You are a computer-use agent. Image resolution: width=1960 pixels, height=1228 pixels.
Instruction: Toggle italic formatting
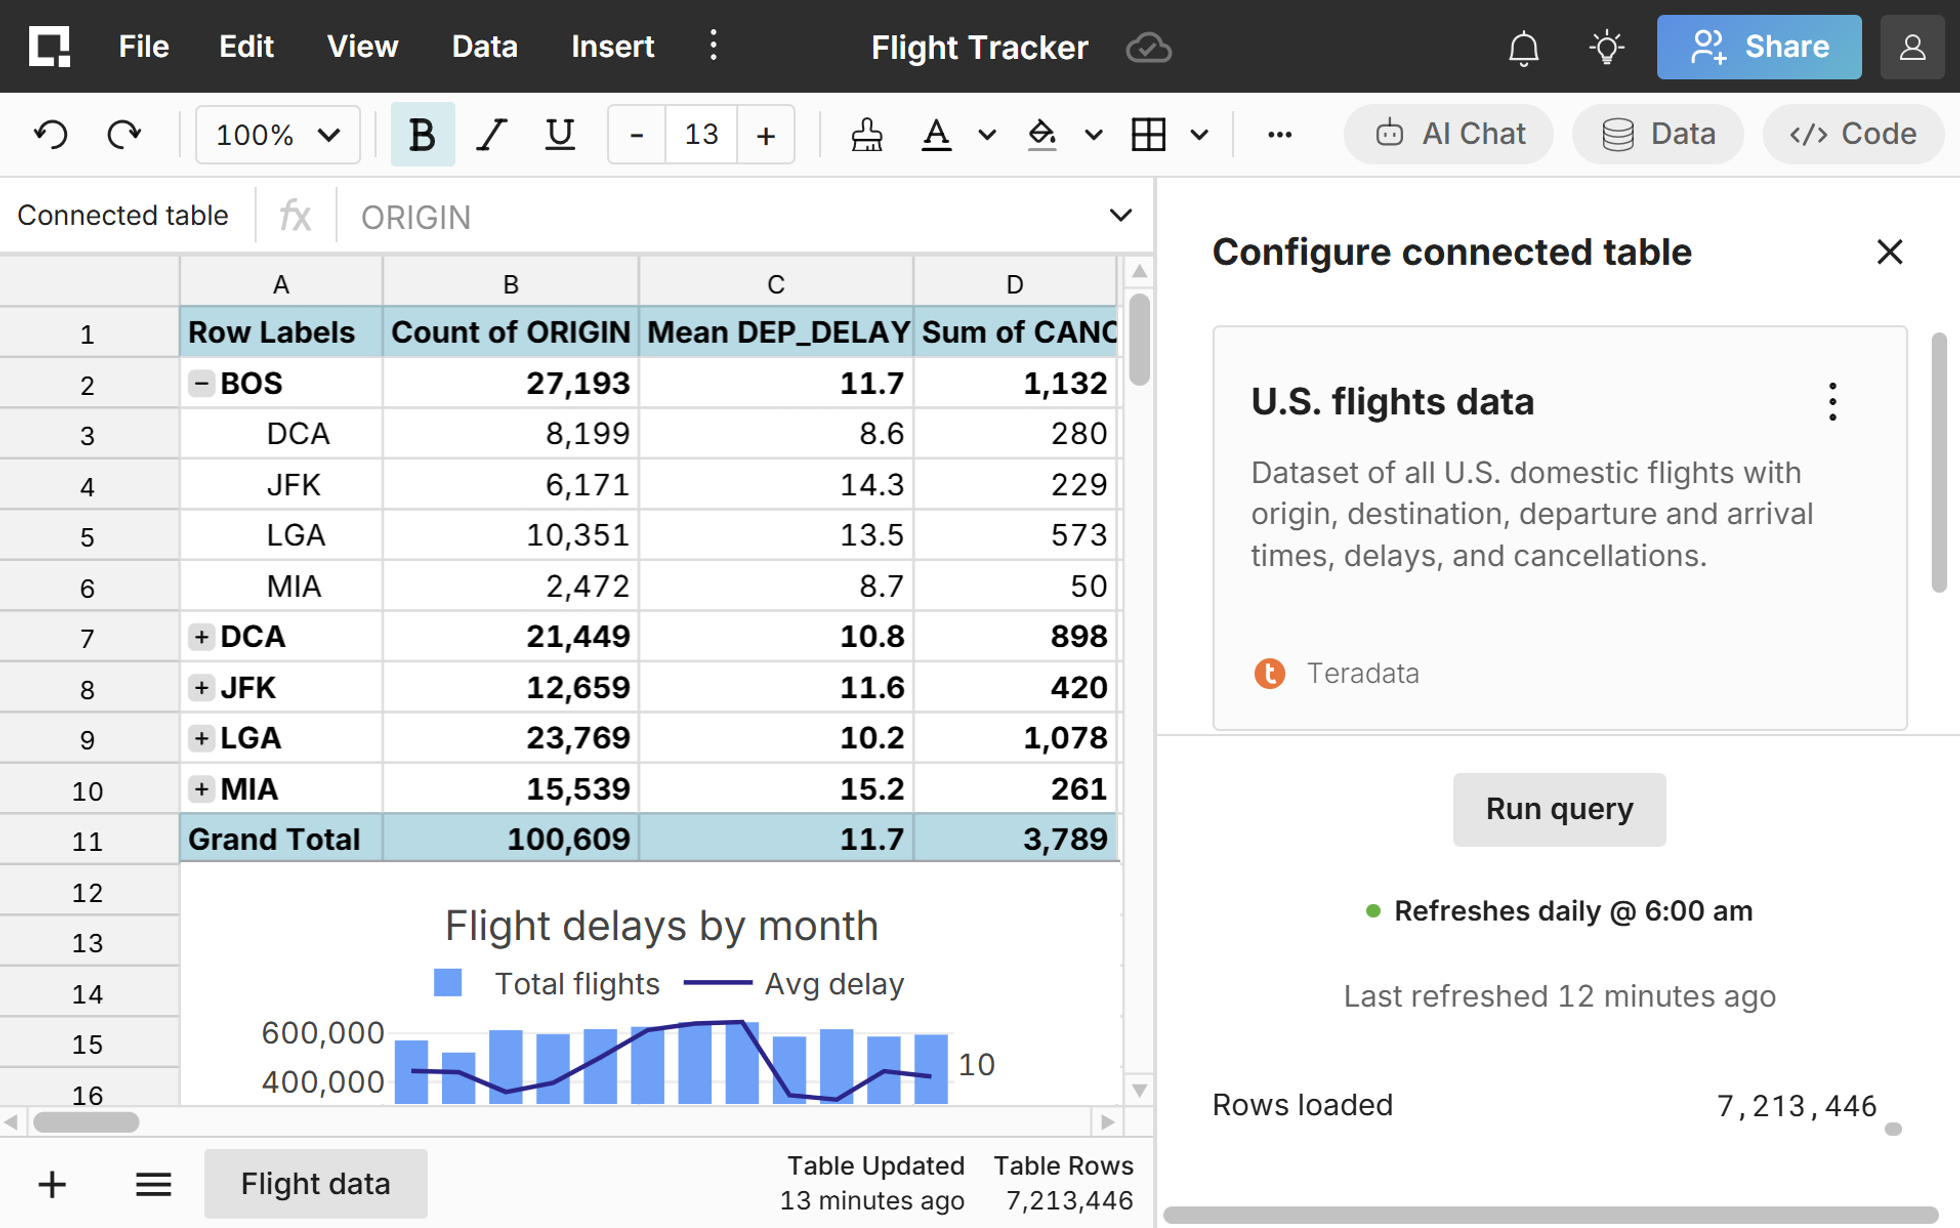click(490, 134)
